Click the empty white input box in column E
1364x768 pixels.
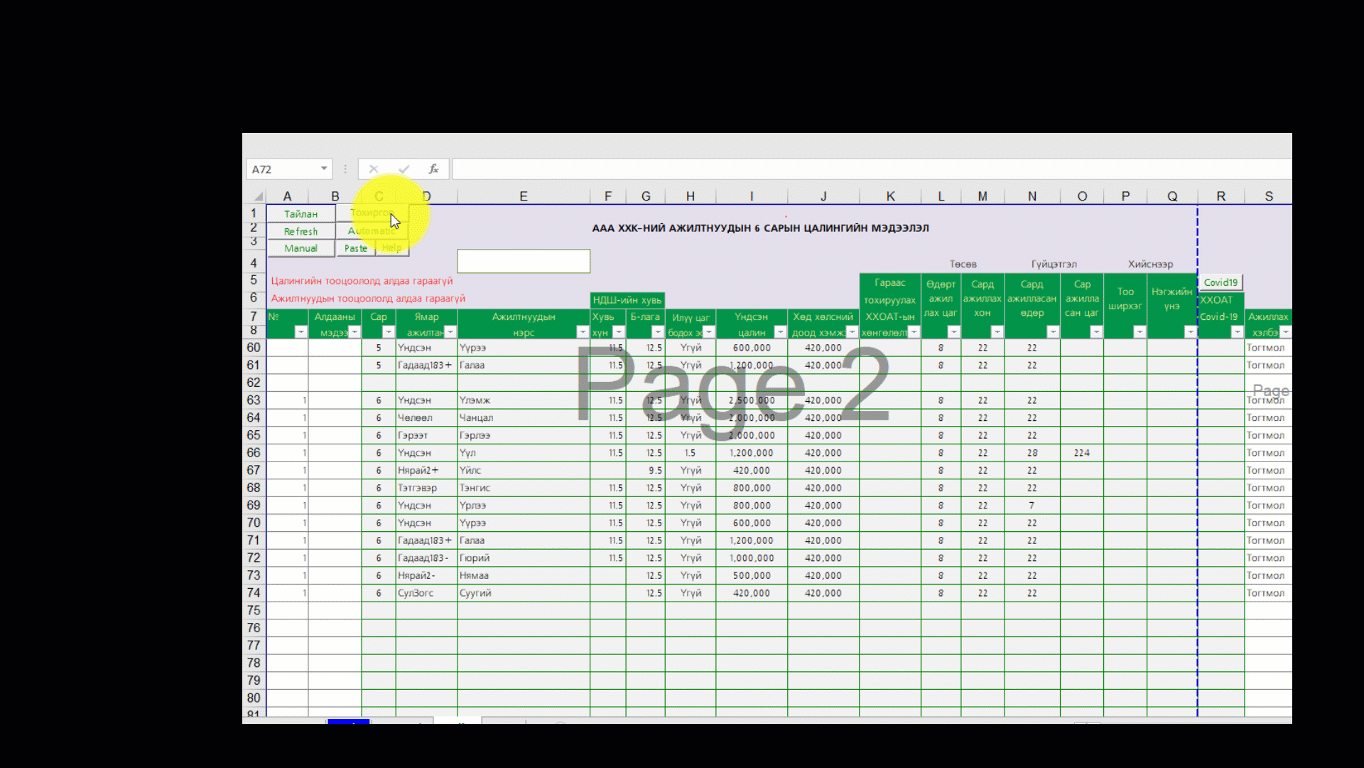coord(523,261)
